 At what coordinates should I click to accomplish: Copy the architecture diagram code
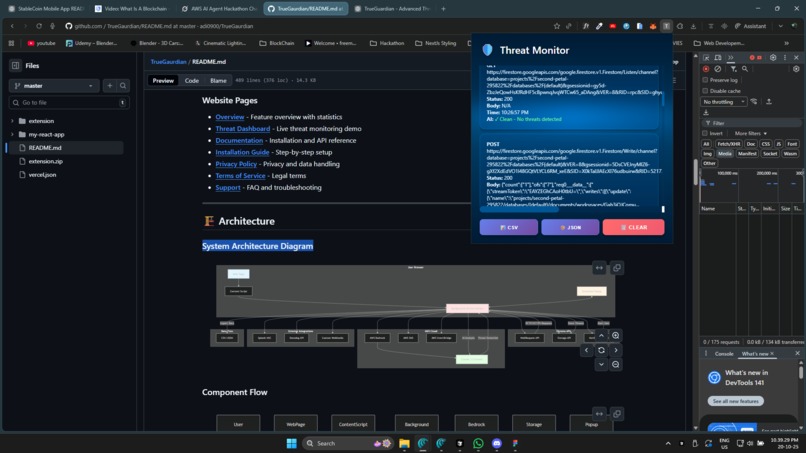click(x=617, y=268)
